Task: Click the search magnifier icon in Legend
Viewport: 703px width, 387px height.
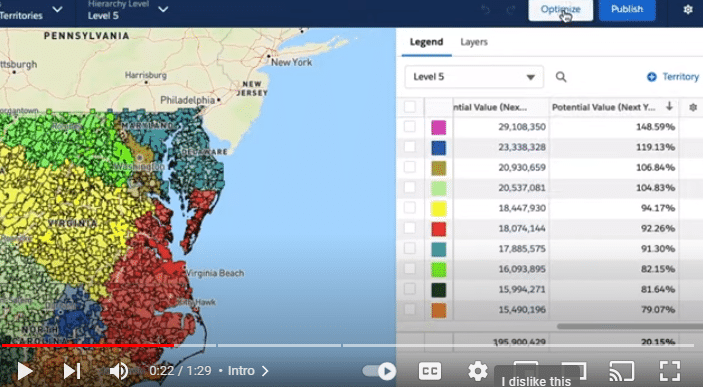Action: (x=561, y=77)
